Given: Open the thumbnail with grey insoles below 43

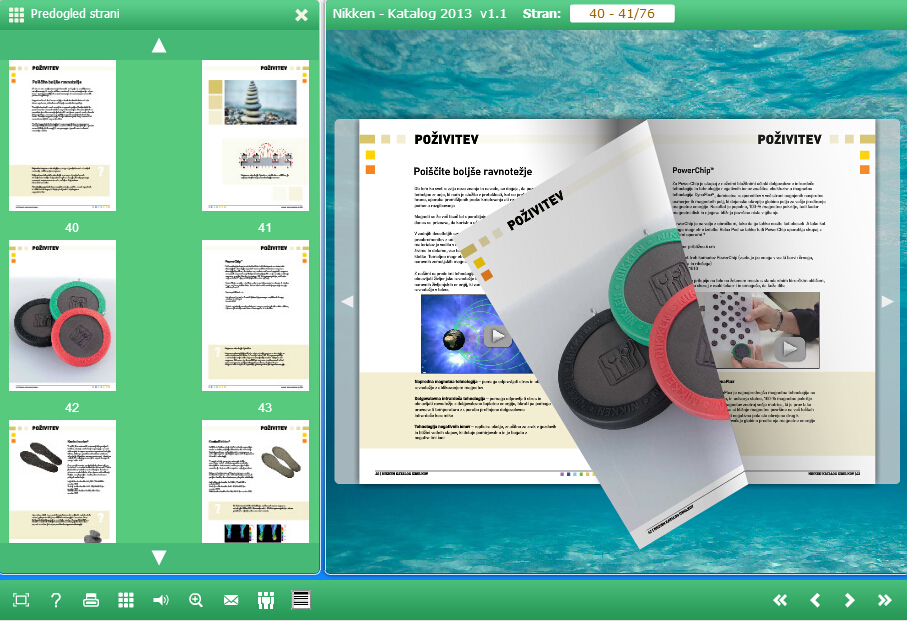Looking at the screenshot, I should point(255,482).
